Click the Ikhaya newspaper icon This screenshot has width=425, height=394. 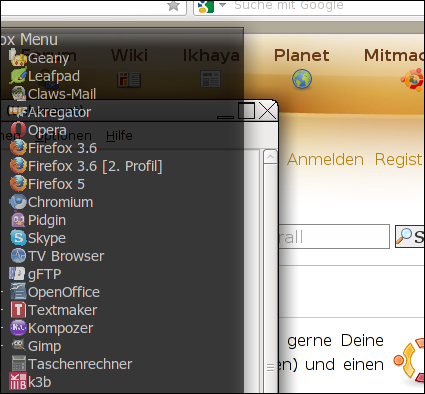[210, 79]
